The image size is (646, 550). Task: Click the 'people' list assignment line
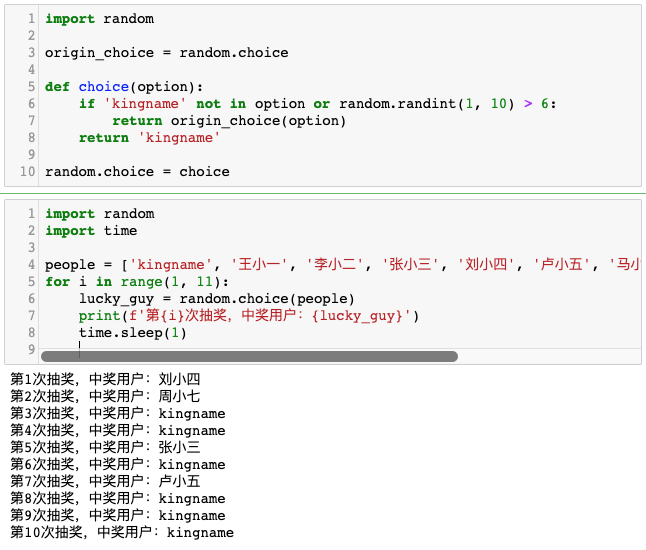tap(342, 264)
